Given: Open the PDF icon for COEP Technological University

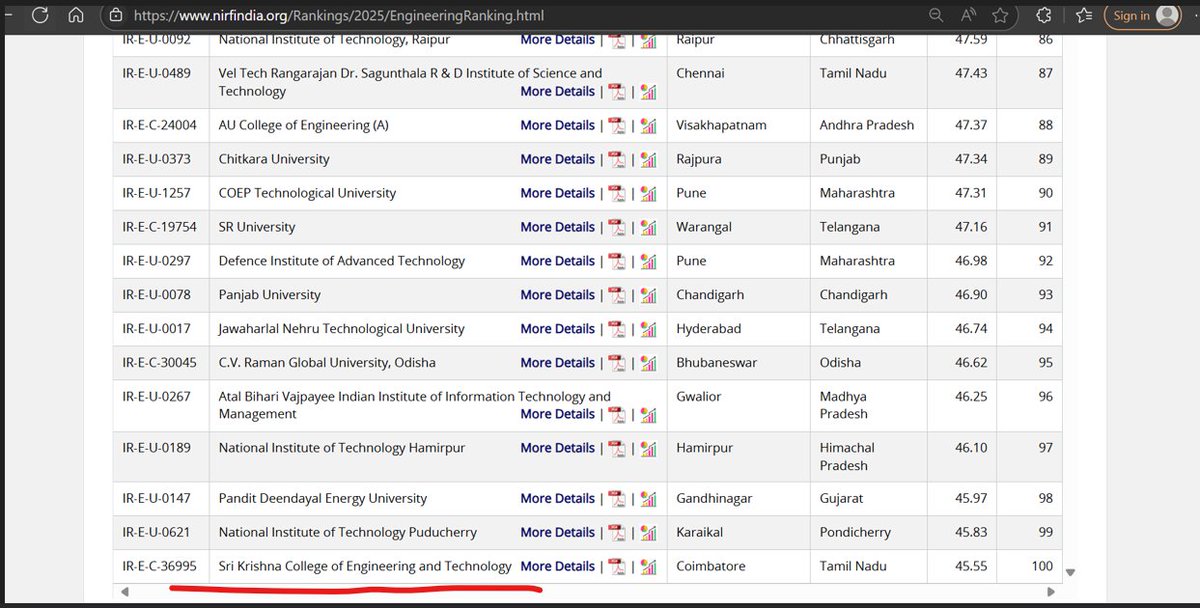Looking at the screenshot, I should tap(617, 193).
